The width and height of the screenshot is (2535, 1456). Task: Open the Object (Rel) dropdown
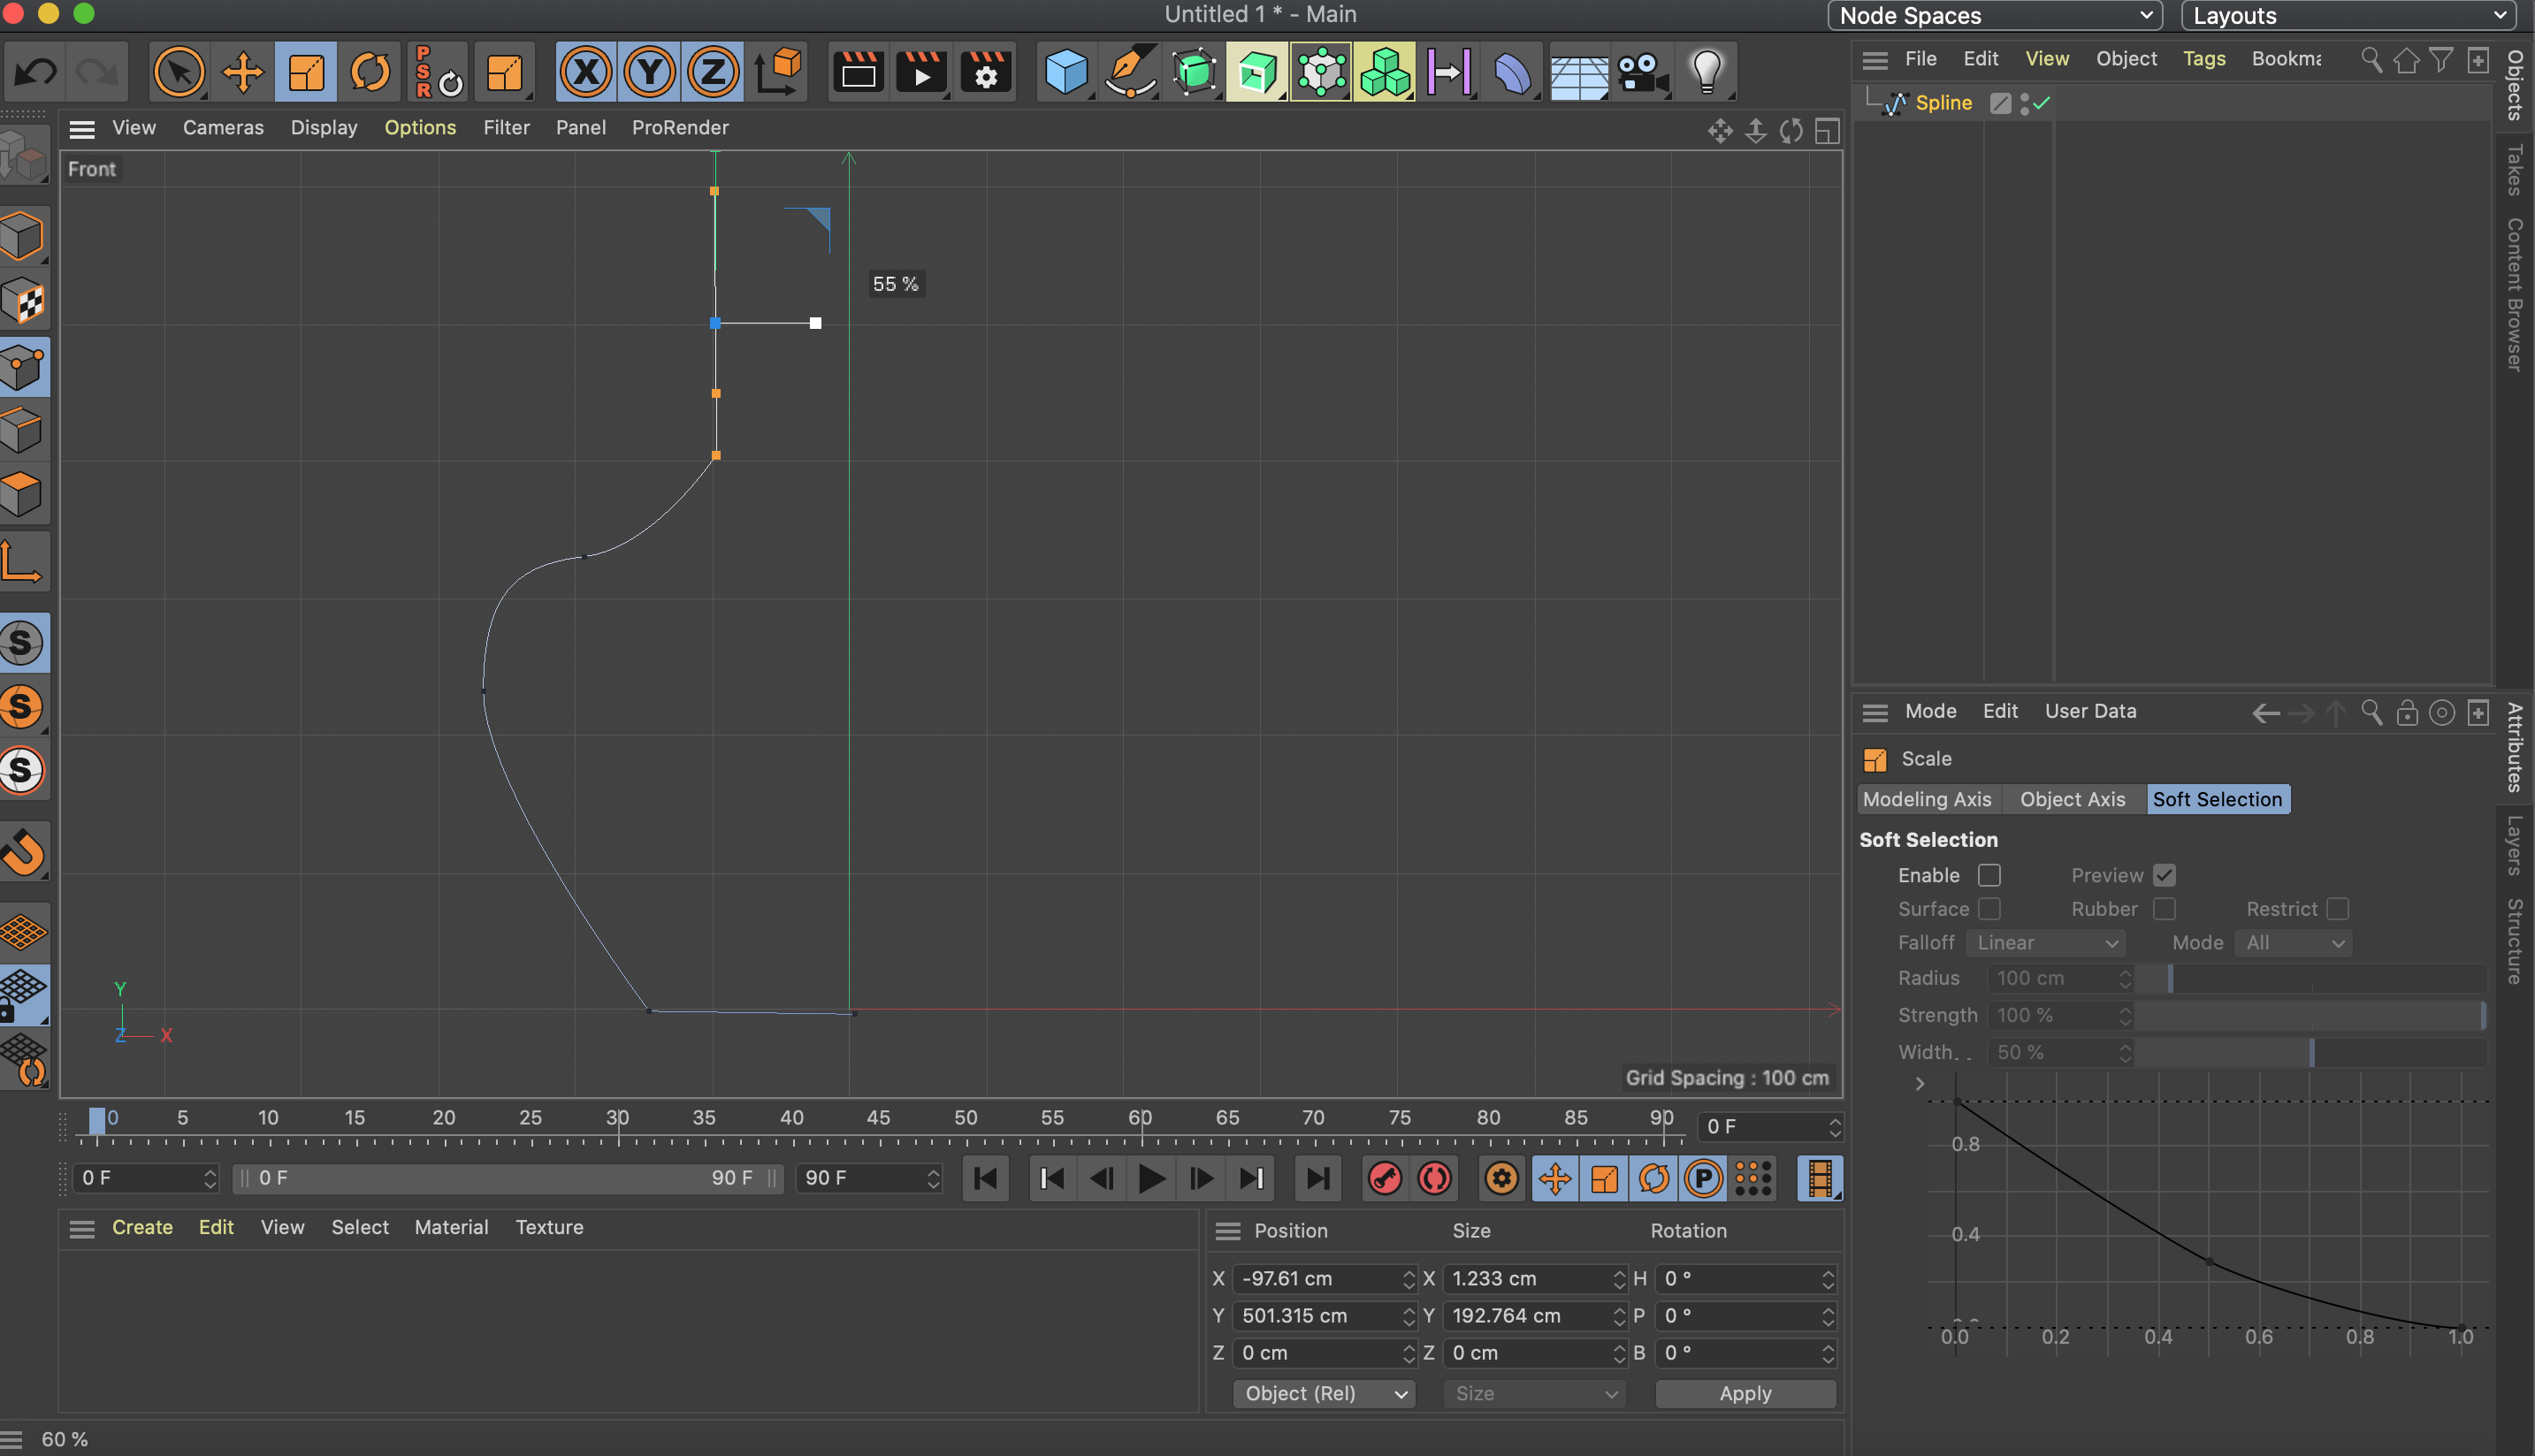[1323, 1393]
